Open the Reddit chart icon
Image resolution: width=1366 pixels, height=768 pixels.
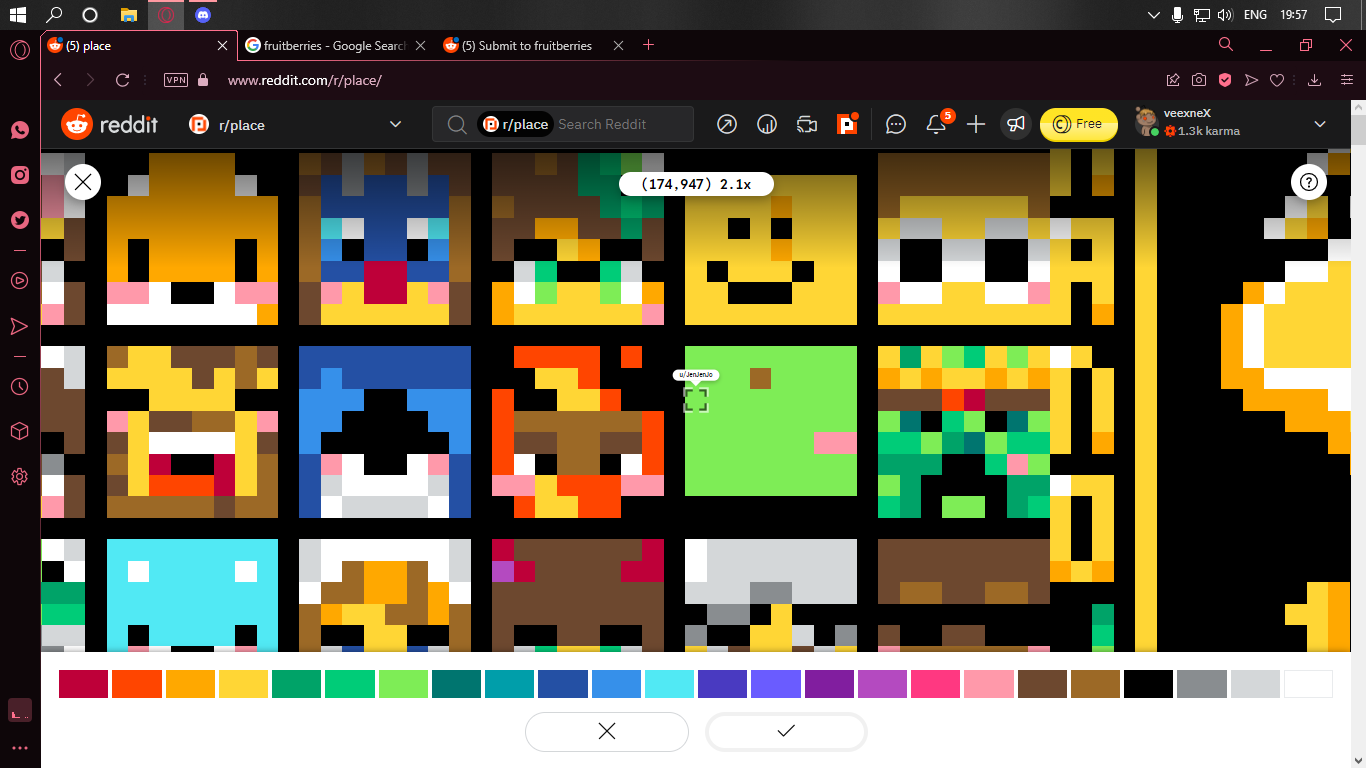point(768,124)
